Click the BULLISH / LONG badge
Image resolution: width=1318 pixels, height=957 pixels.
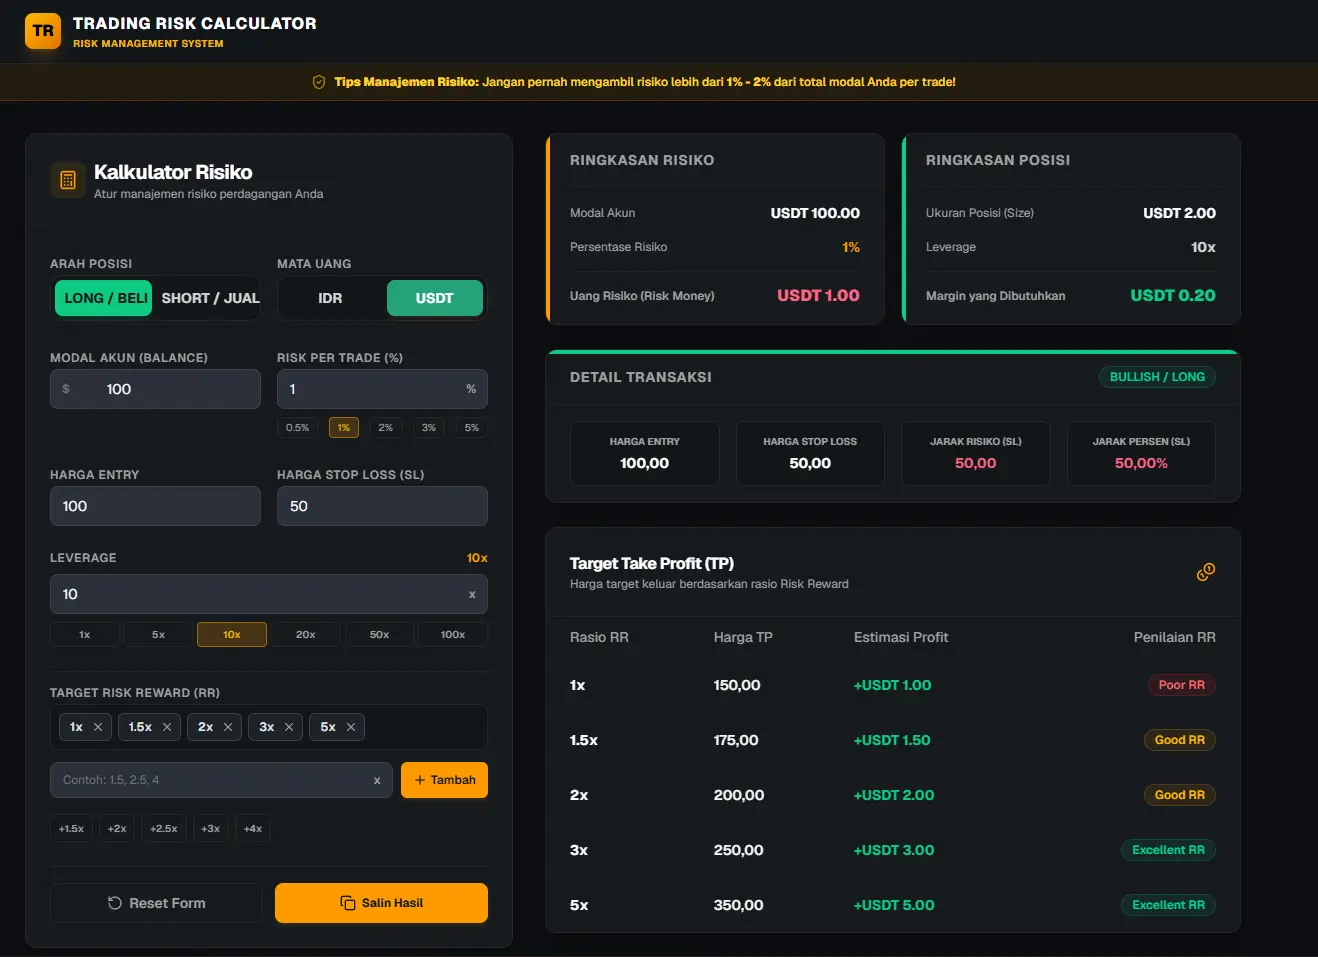click(1157, 377)
